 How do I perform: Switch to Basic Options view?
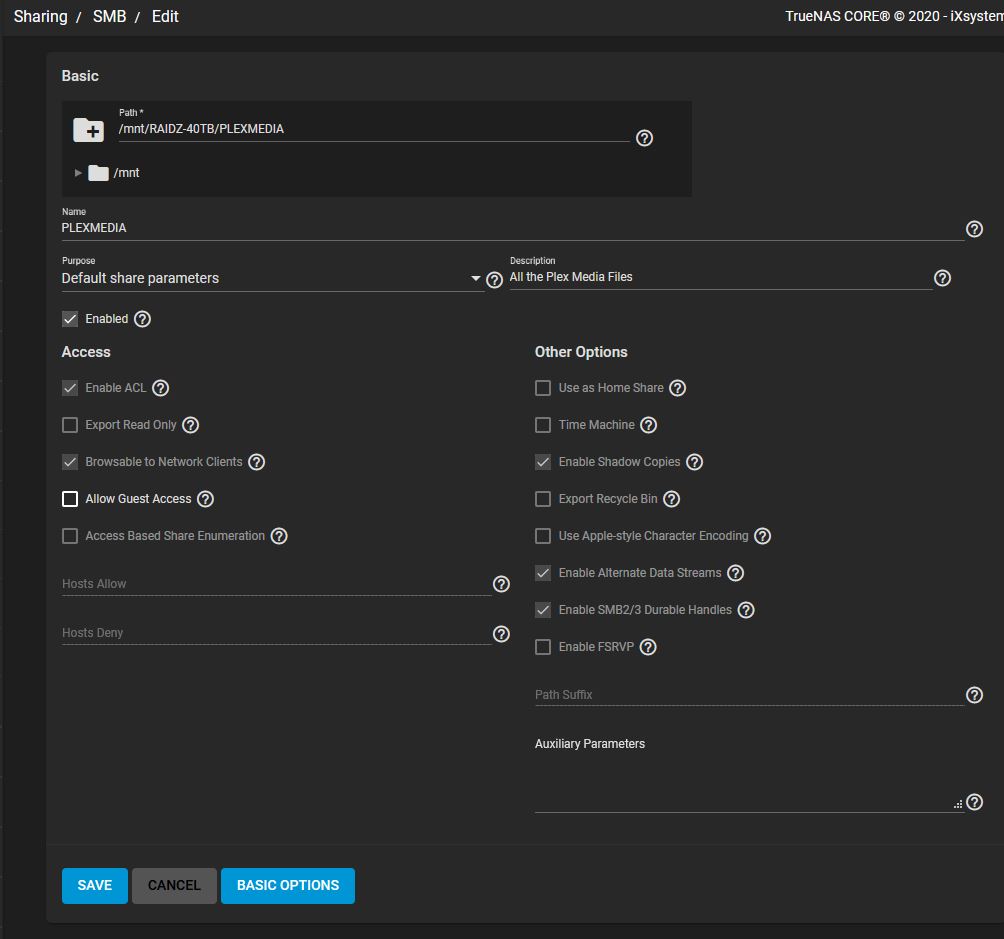tap(288, 886)
